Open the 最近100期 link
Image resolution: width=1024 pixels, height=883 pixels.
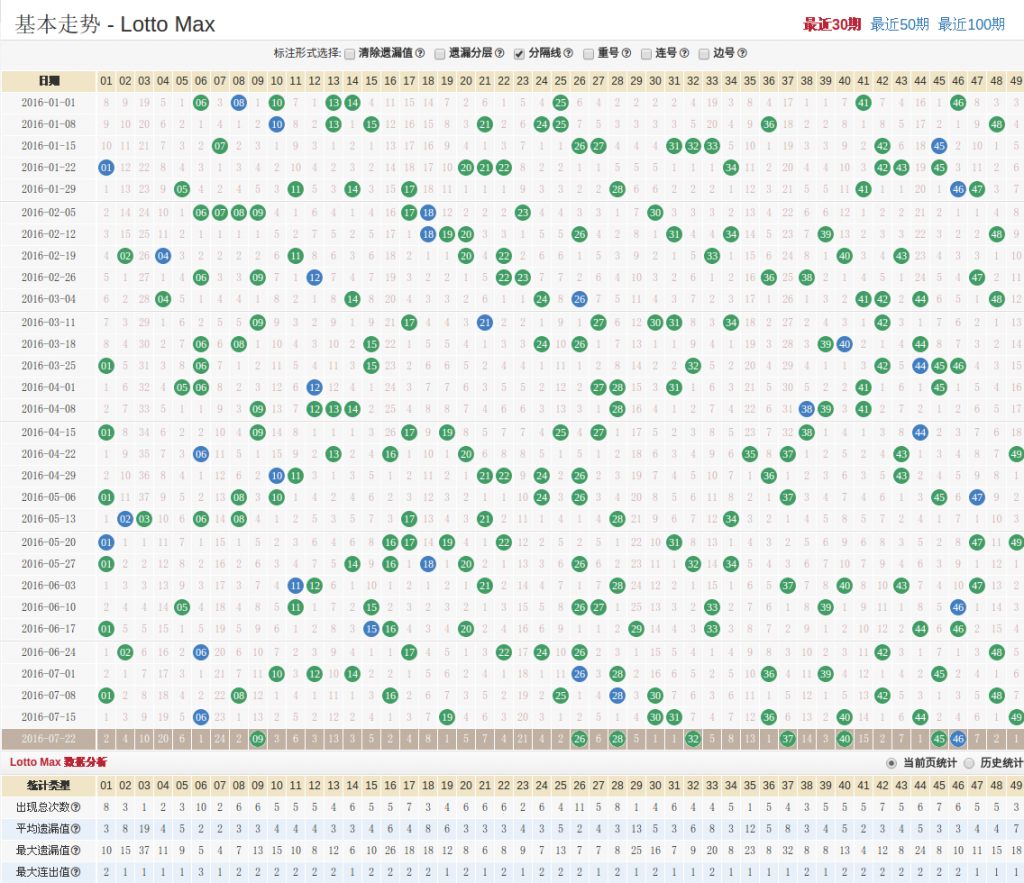[971, 24]
